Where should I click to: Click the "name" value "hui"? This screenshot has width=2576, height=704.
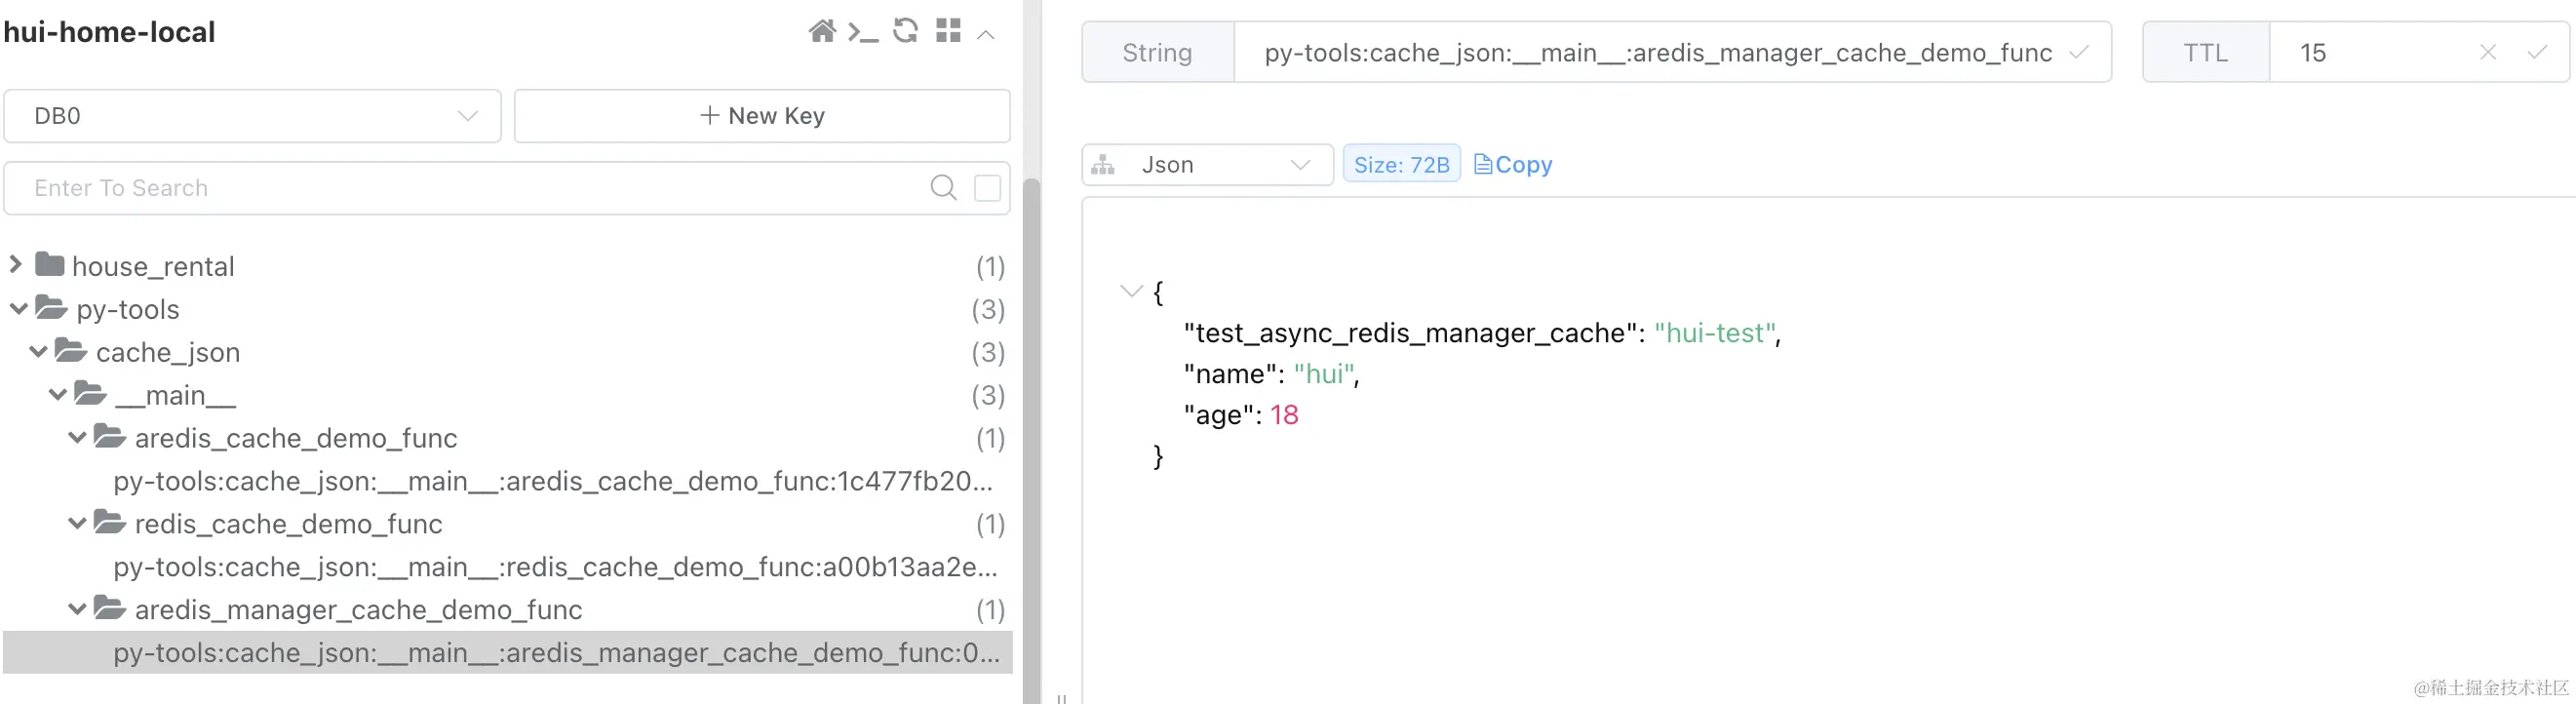(1324, 374)
